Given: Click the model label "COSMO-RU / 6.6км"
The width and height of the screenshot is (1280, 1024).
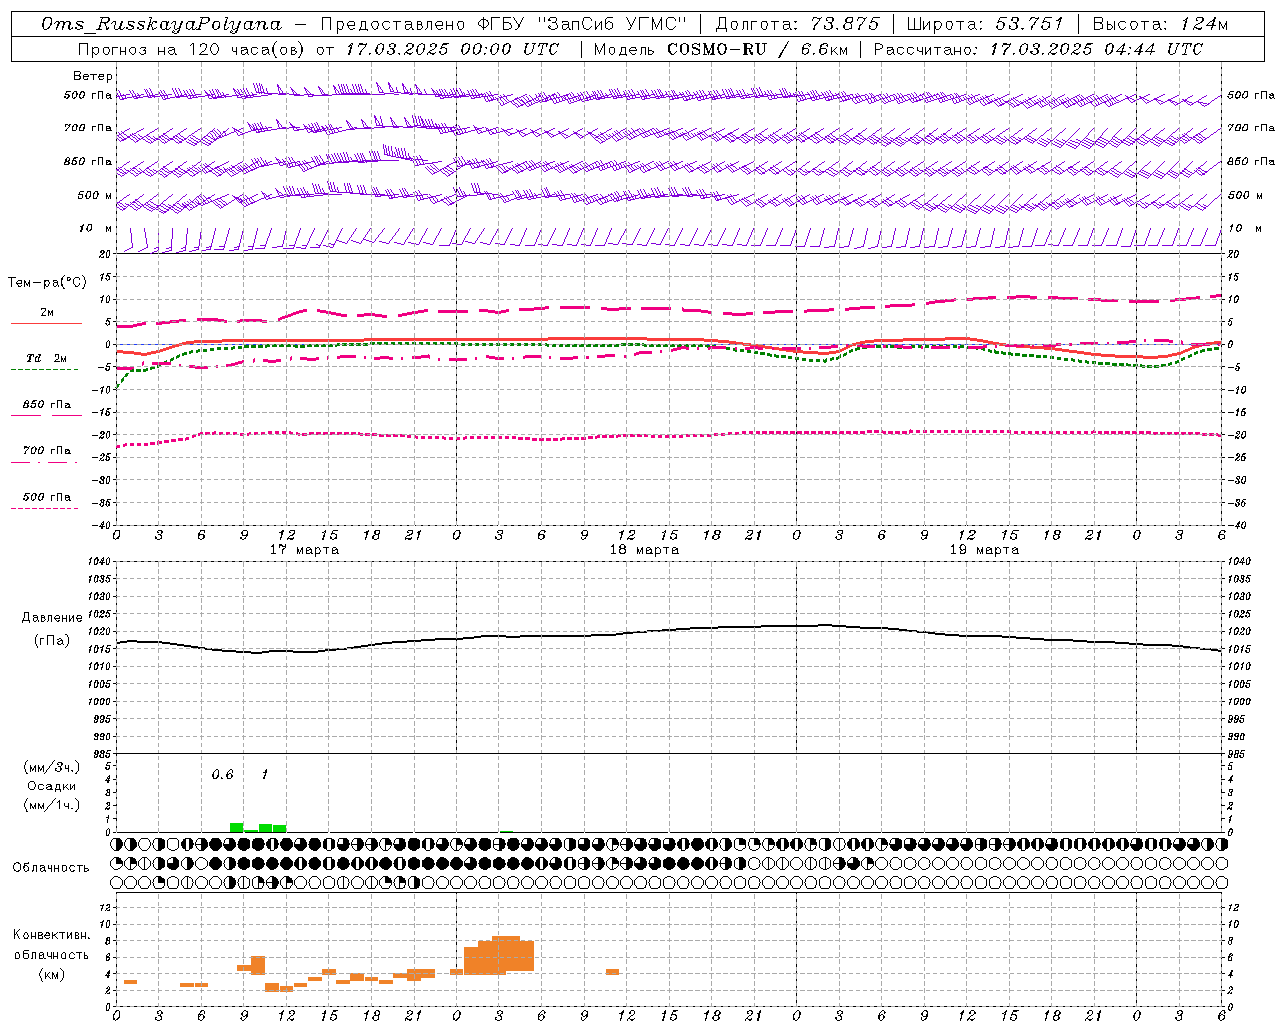Looking at the screenshot, I should tap(758, 49).
